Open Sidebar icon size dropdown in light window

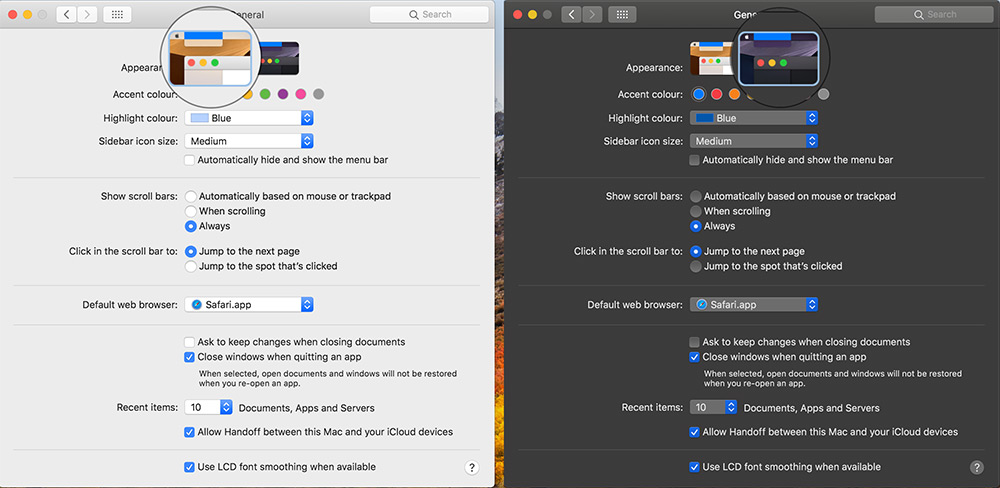(x=249, y=141)
